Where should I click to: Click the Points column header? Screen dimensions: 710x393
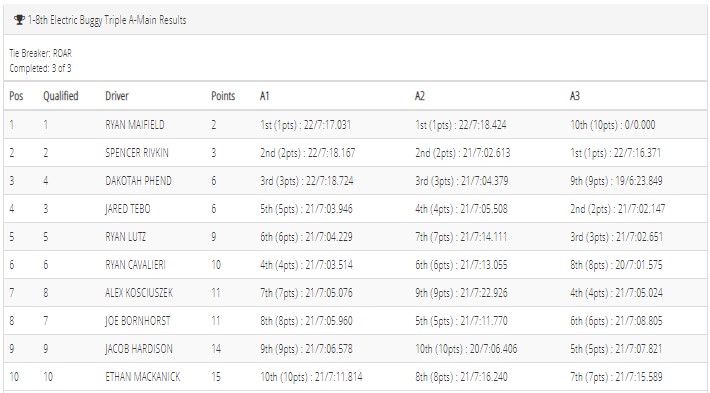223,96
